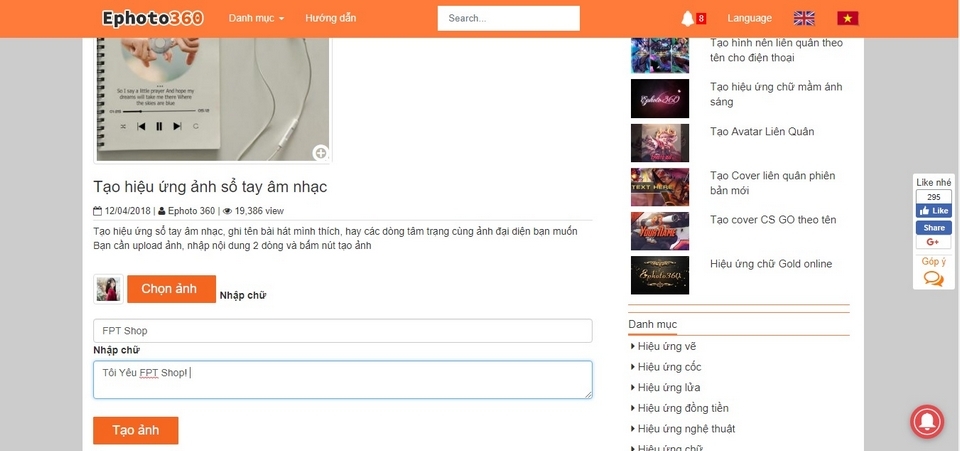960x451 pixels.
Task: Click the Tôi Yêu FPT Shop! textarea
Action: click(342, 380)
